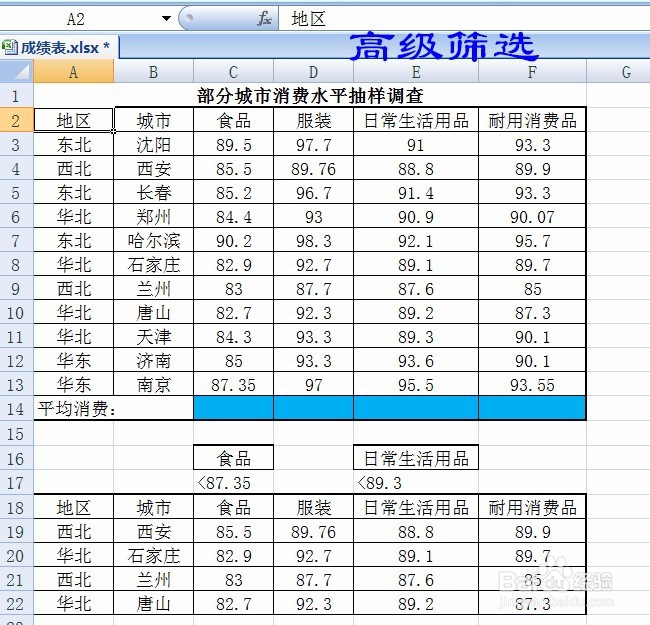Select cell 西安 in row 19
Image resolution: width=650 pixels, height=625 pixels.
click(x=153, y=531)
